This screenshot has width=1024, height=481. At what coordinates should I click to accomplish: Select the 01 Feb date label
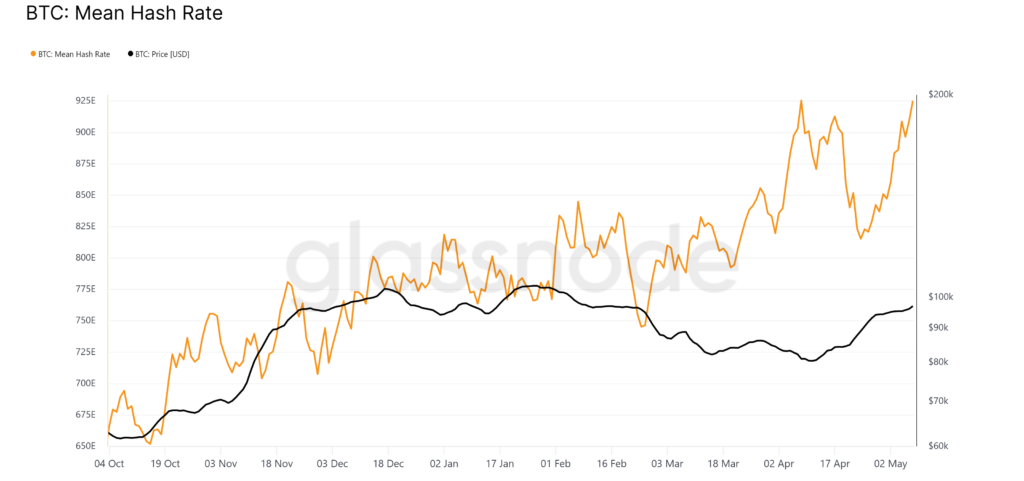pyautogui.click(x=555, y=464)
